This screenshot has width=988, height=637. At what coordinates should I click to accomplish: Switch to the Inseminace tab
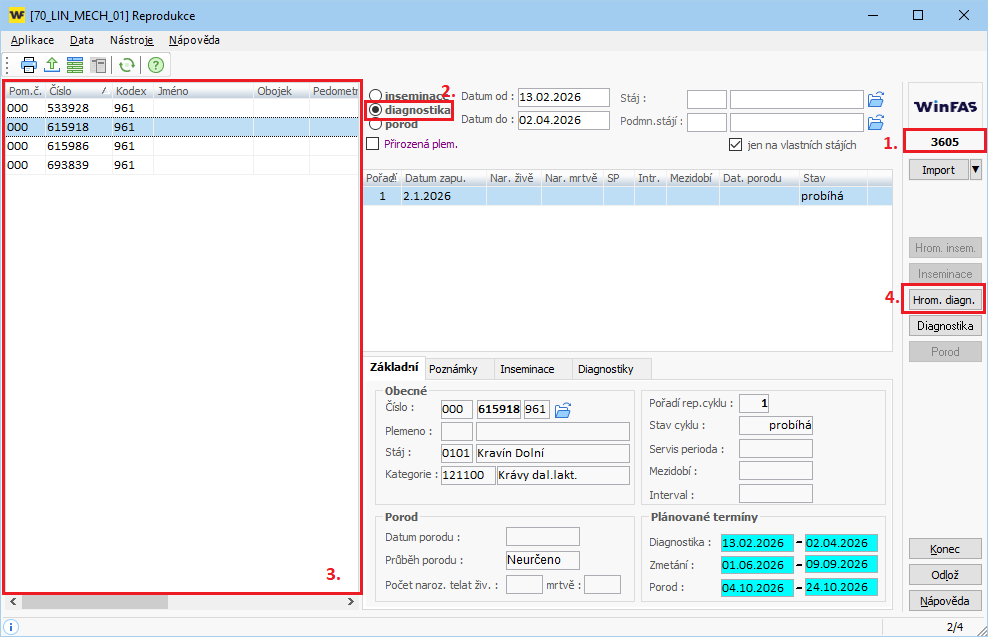527,369
